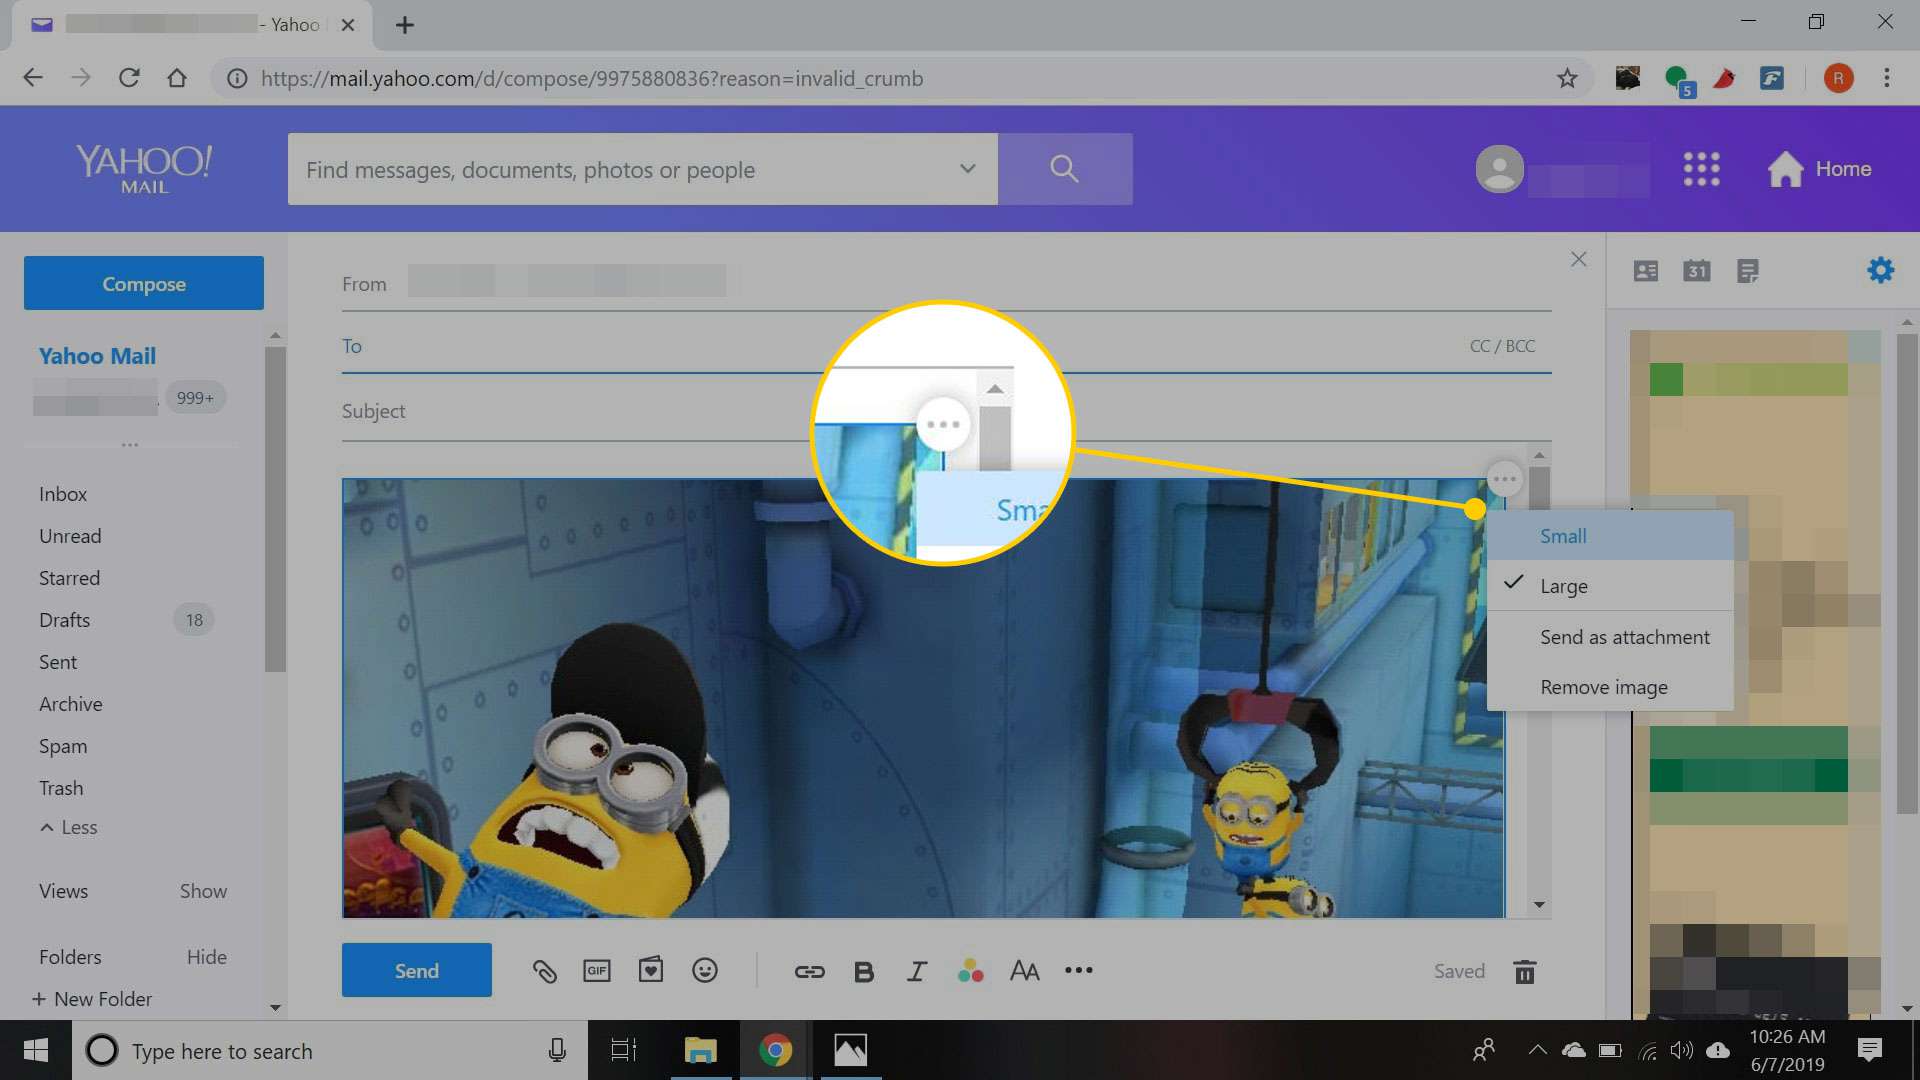Open the Contacts panel icon
Viewport: 1920px width, 1080px height.
[x=1645, y=271]
